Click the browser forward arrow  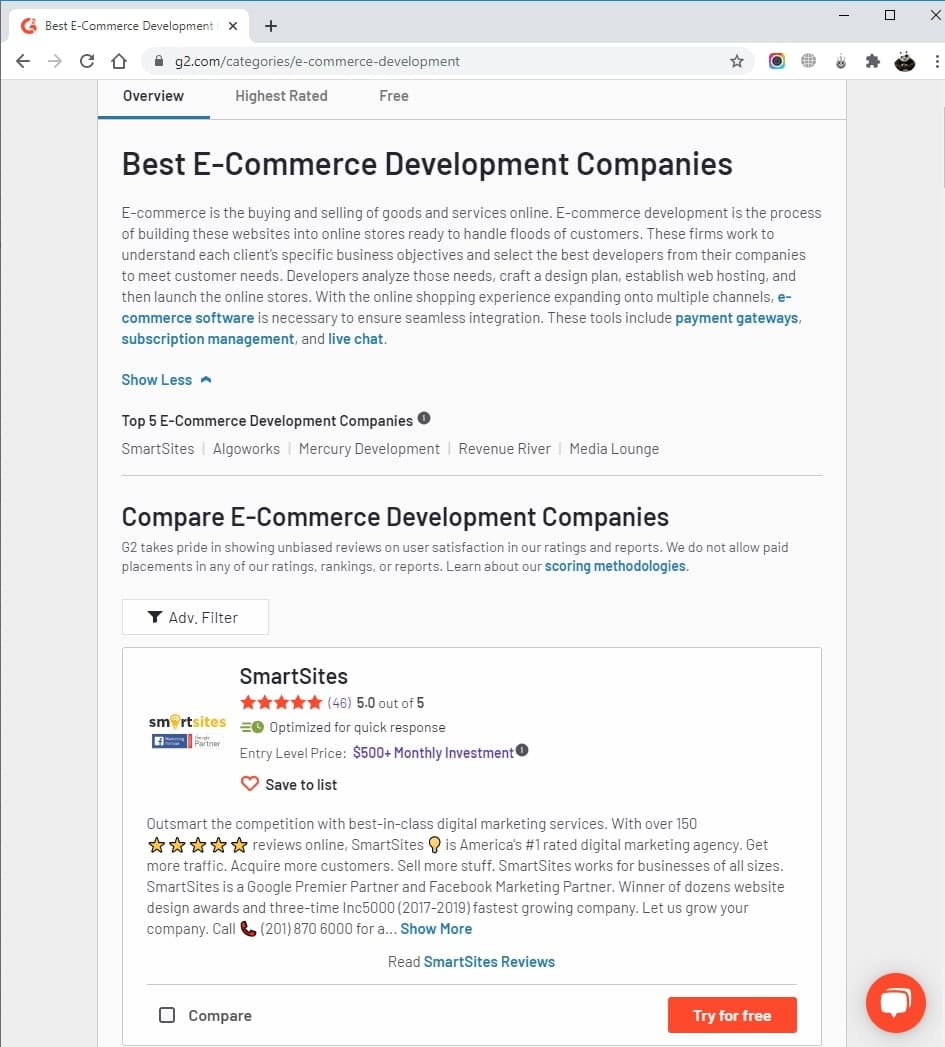click(55, 61)
